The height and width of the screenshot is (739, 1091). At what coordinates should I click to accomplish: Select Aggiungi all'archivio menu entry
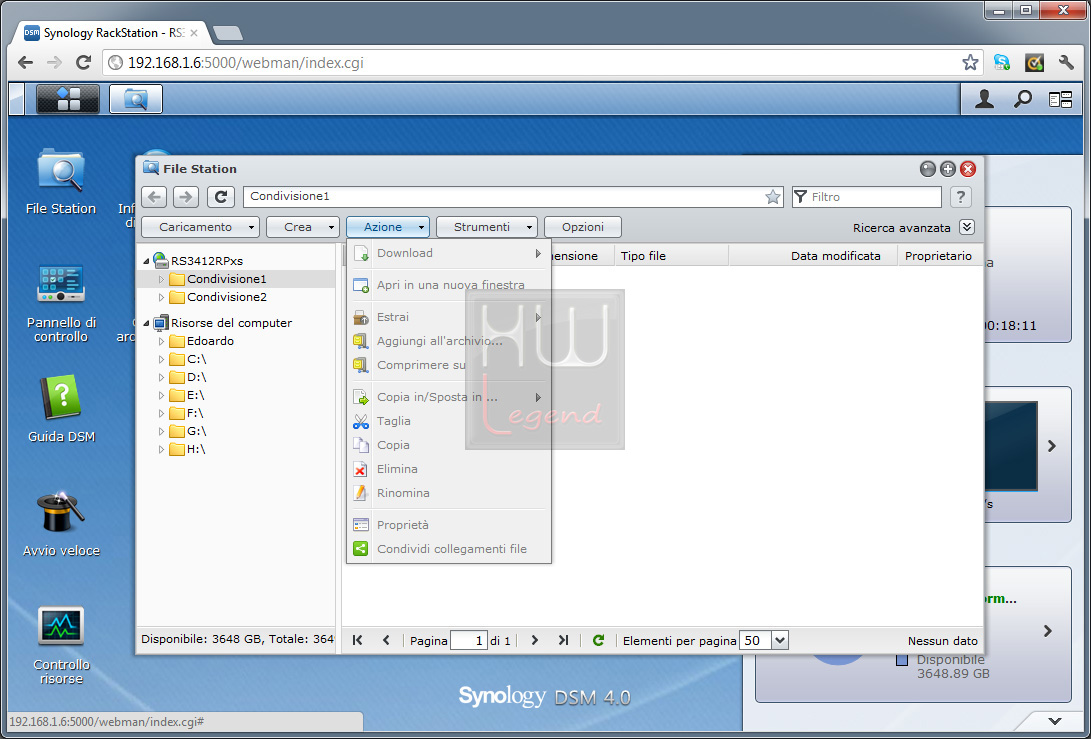(x=449, y=341)
